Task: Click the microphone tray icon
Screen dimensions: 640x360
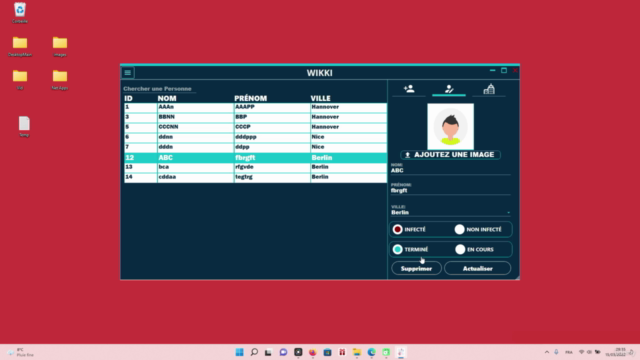Action: click(x=556, y=352)
